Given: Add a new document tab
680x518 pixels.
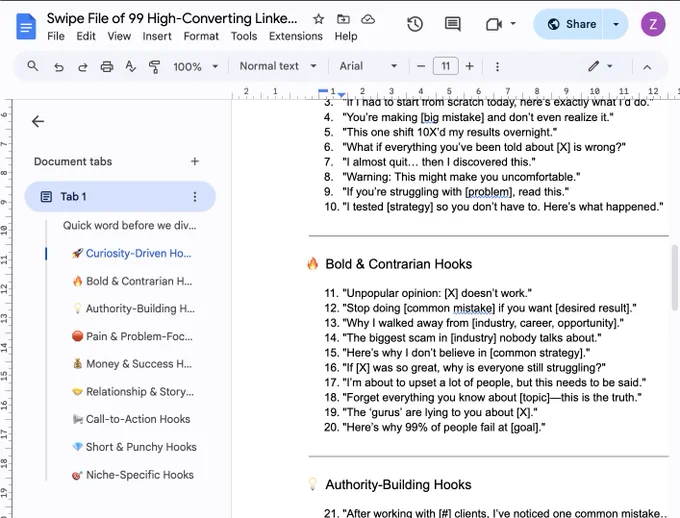Looking at the screenshot, I should [x=195, y=161].
